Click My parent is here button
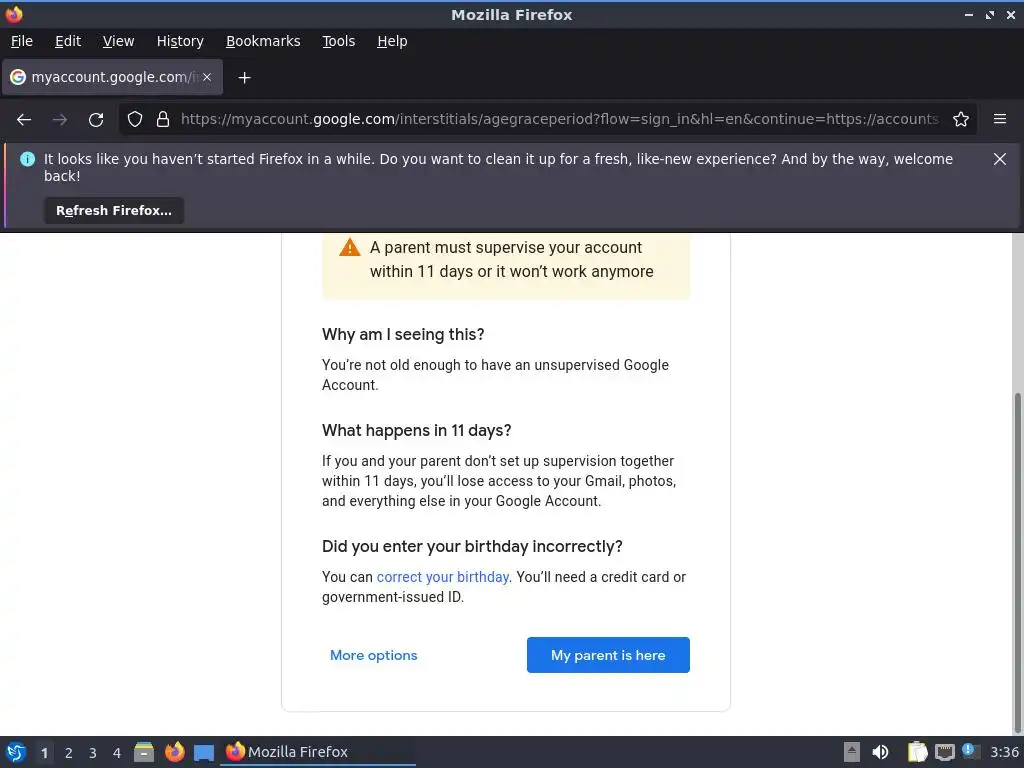Screen dimensions: 1024x768 point(608,655)
